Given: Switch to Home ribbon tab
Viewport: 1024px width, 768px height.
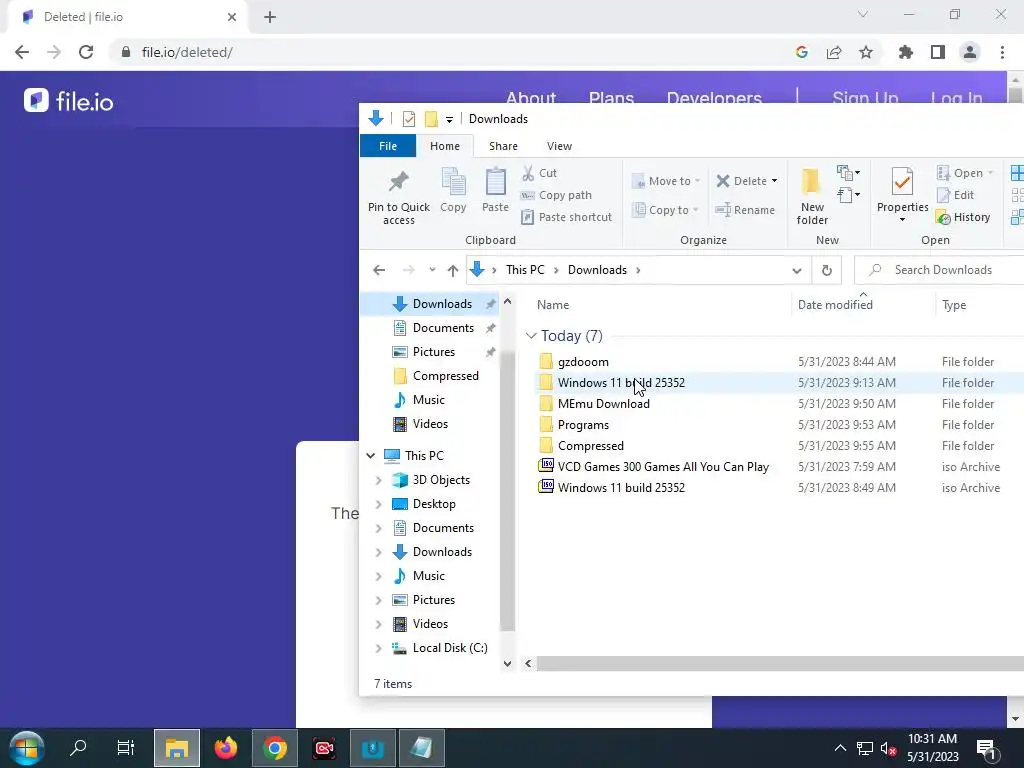Looking at the screenshot, I should 445,146.
